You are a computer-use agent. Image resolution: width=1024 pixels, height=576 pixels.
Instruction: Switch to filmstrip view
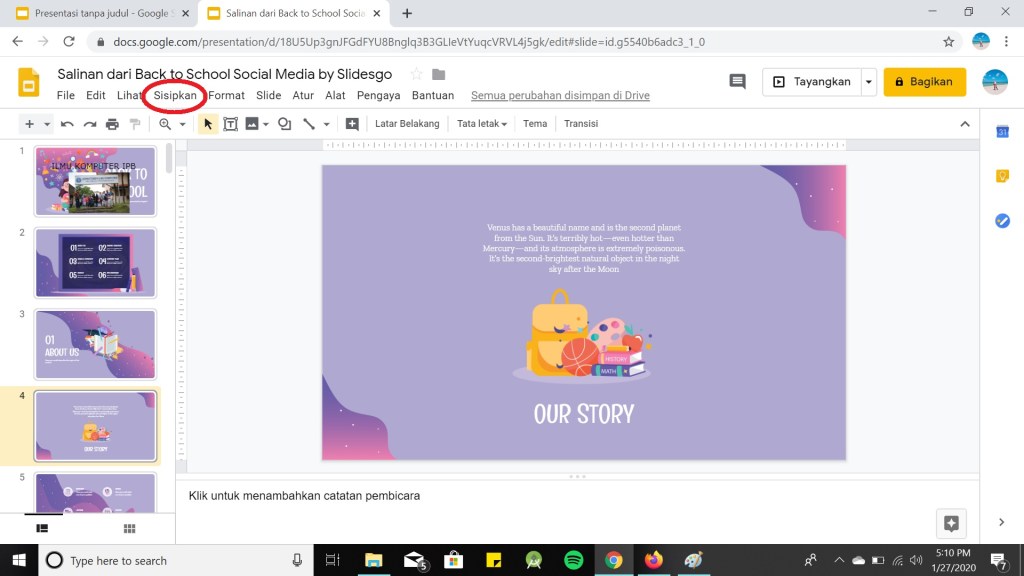coord(42,528)
